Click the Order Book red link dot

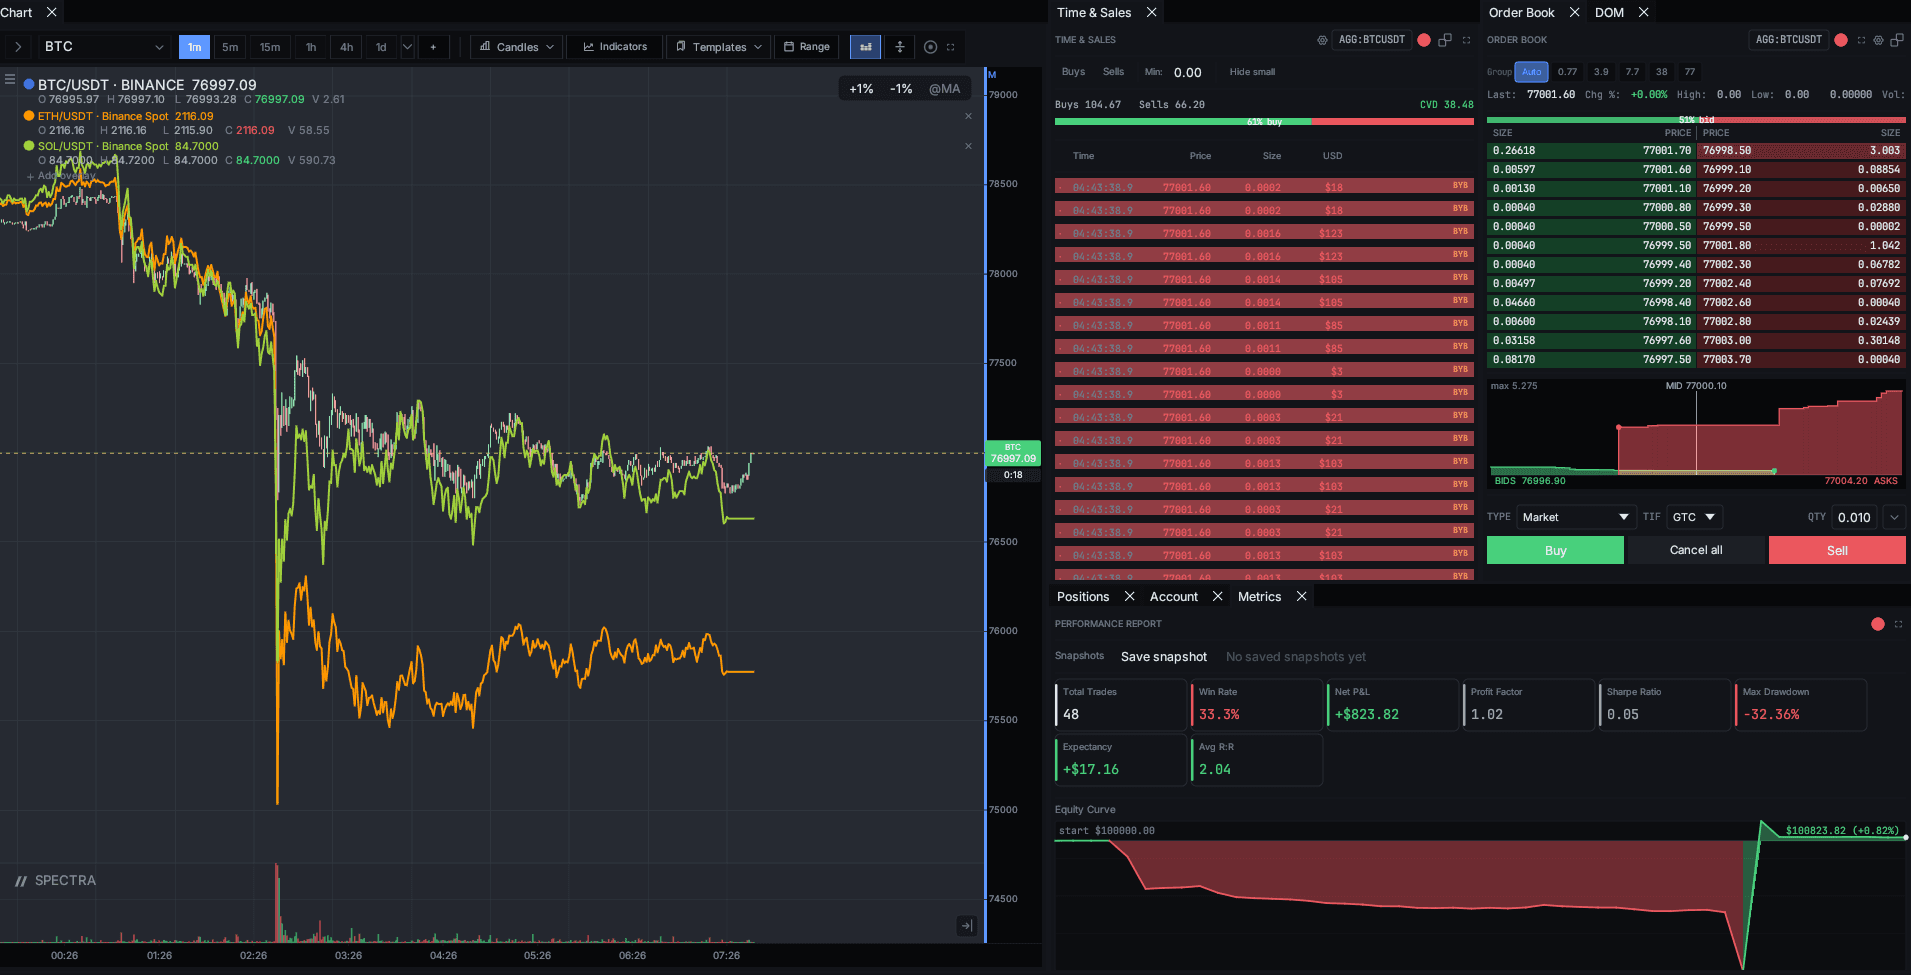click(1840, 40)
